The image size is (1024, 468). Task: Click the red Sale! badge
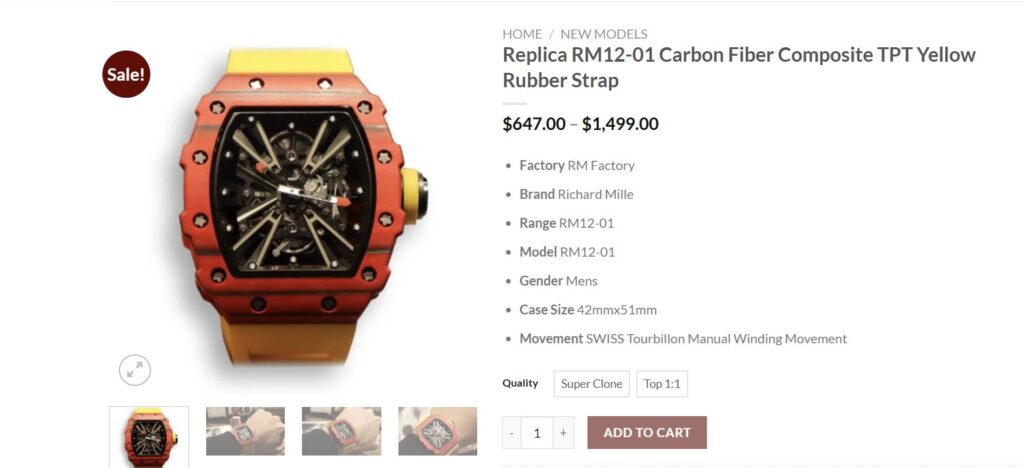[126, 74]
